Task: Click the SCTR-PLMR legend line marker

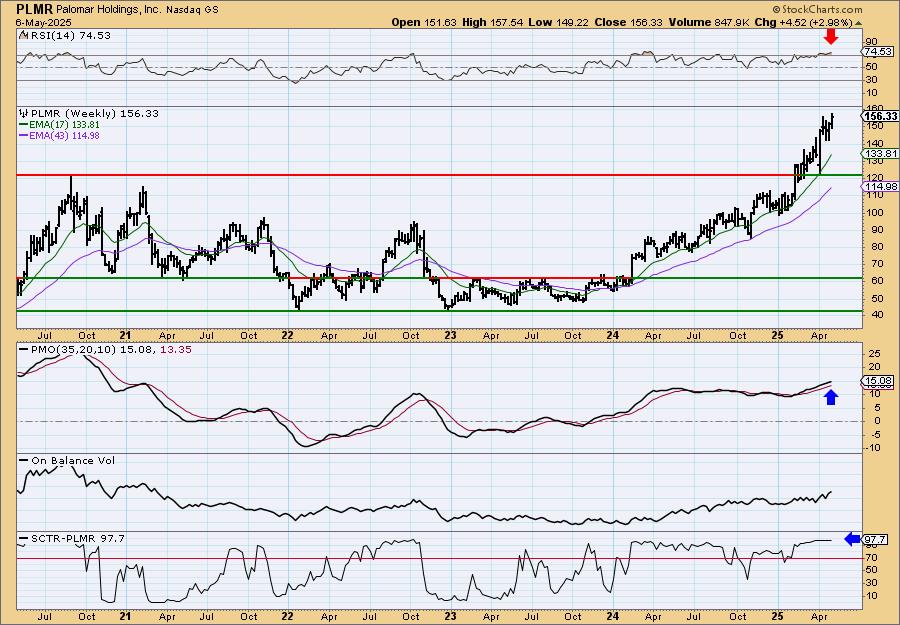Action: pyautogui.click(x=23, y=538)
